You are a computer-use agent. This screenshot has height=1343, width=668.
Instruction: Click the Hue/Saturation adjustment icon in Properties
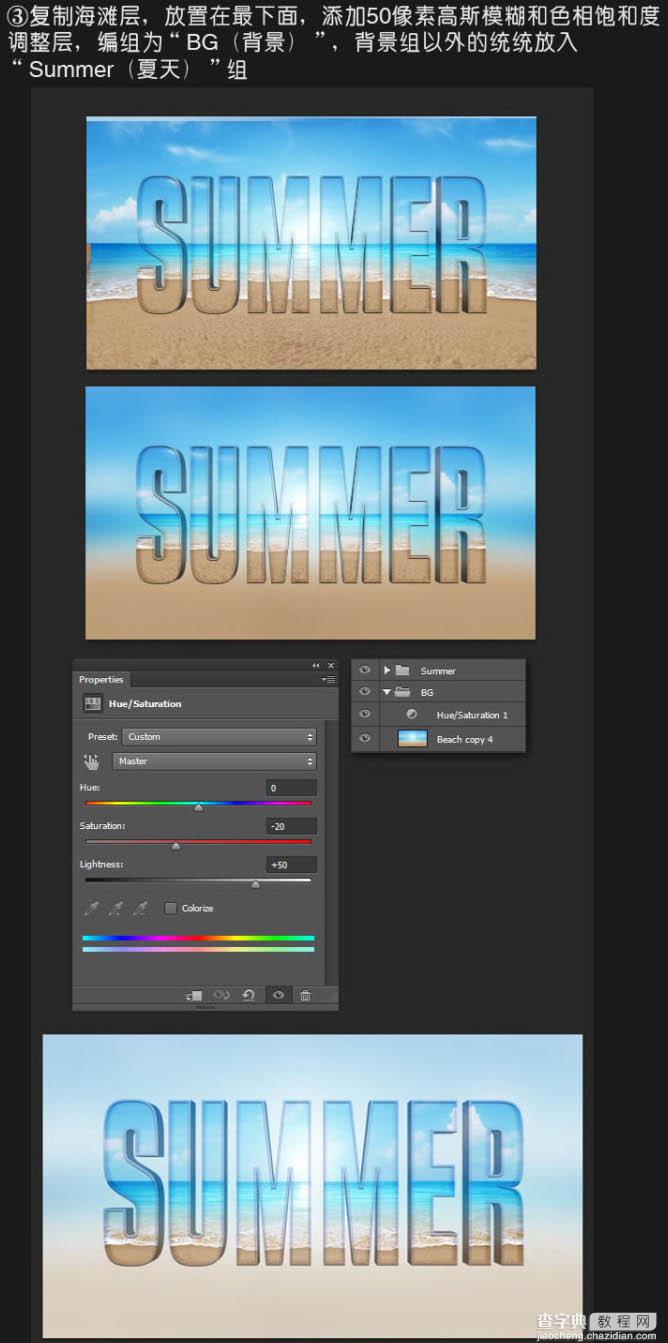(91, 703)
